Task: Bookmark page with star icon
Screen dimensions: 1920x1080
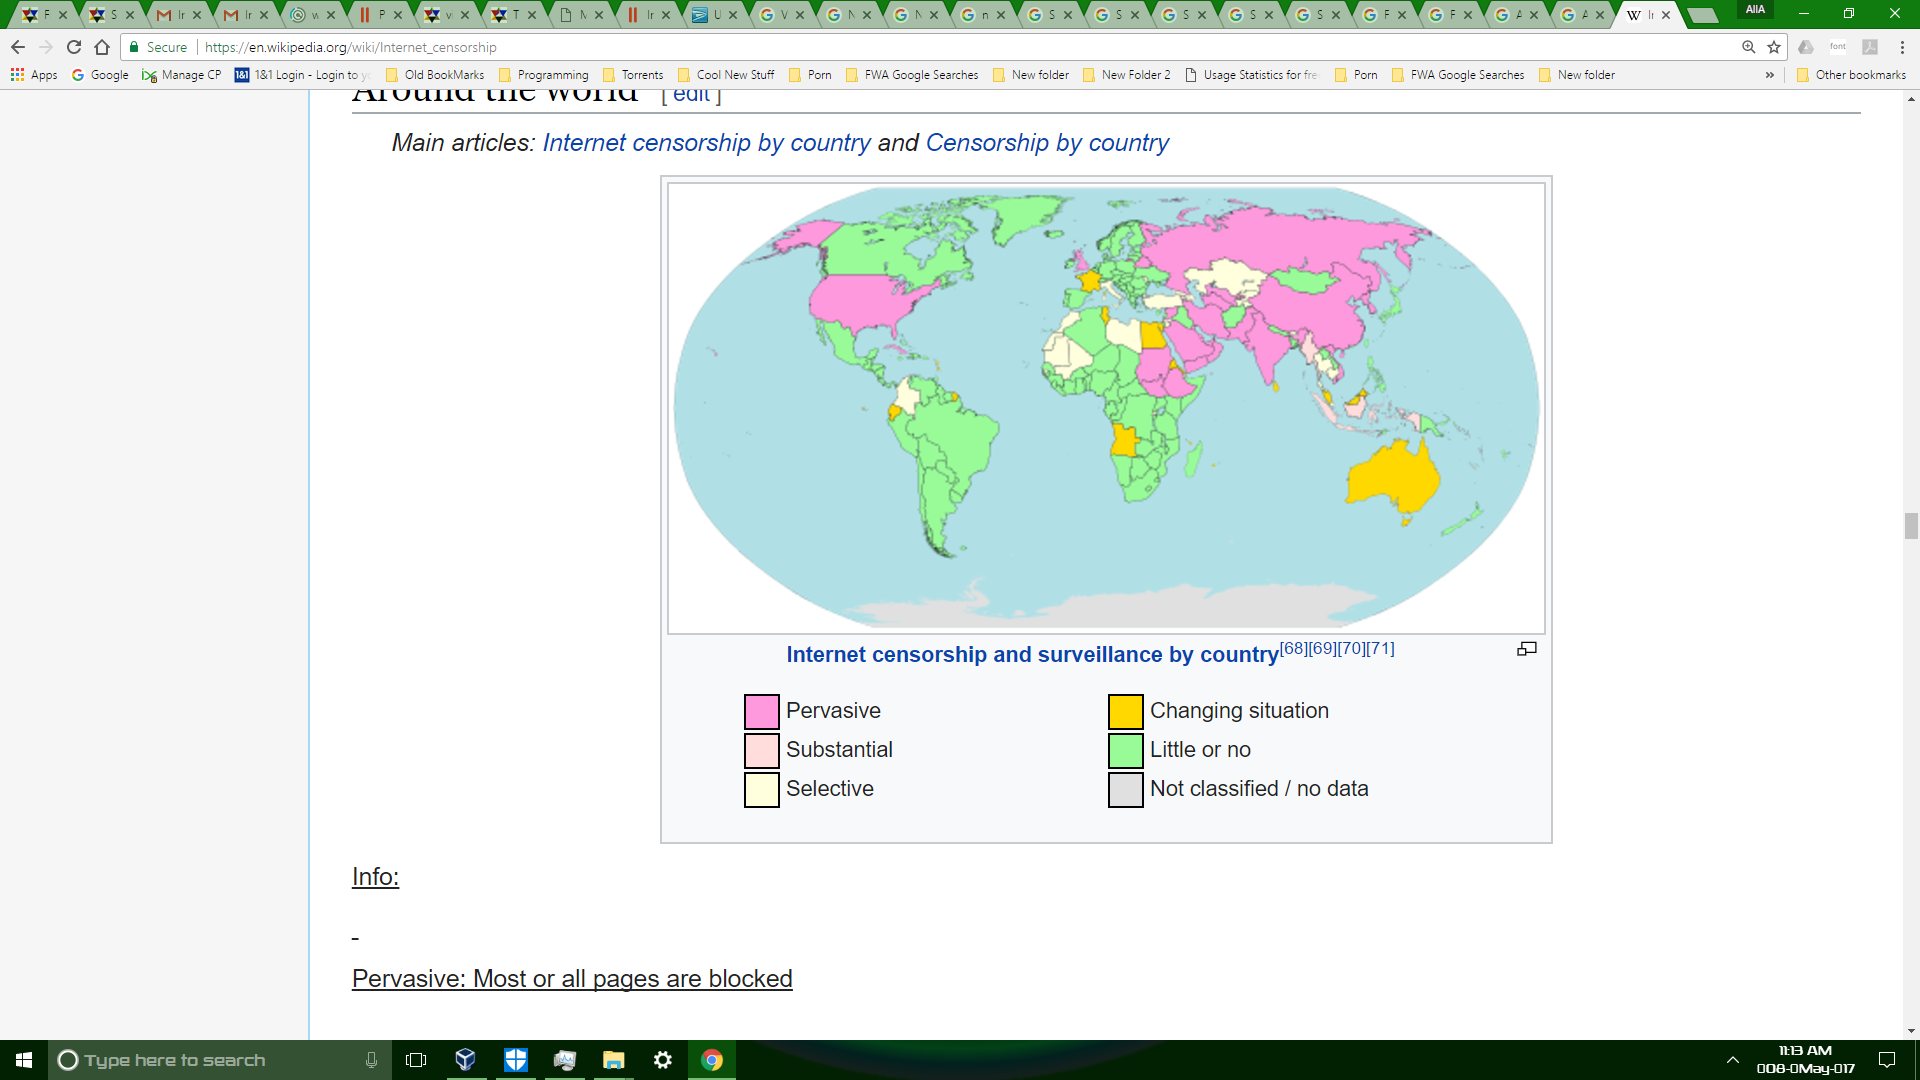Action: [x=1774, y=47]
